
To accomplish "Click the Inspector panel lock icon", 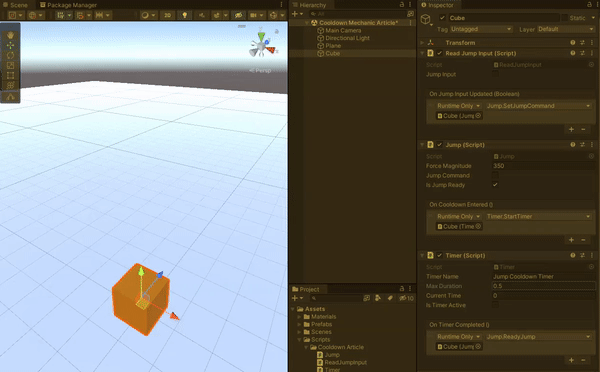I will pyautogui.click(x=589, y=5).
